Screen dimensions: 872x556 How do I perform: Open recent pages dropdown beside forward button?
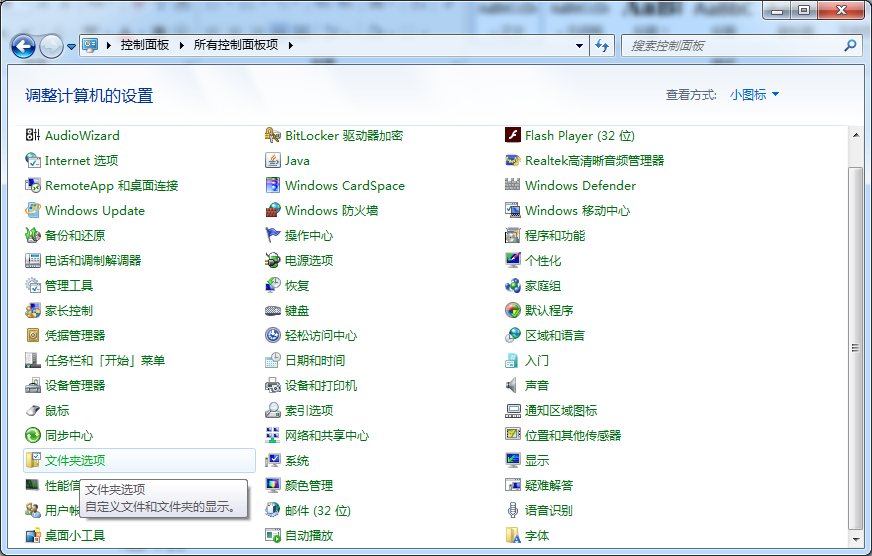tap(71, 47)
